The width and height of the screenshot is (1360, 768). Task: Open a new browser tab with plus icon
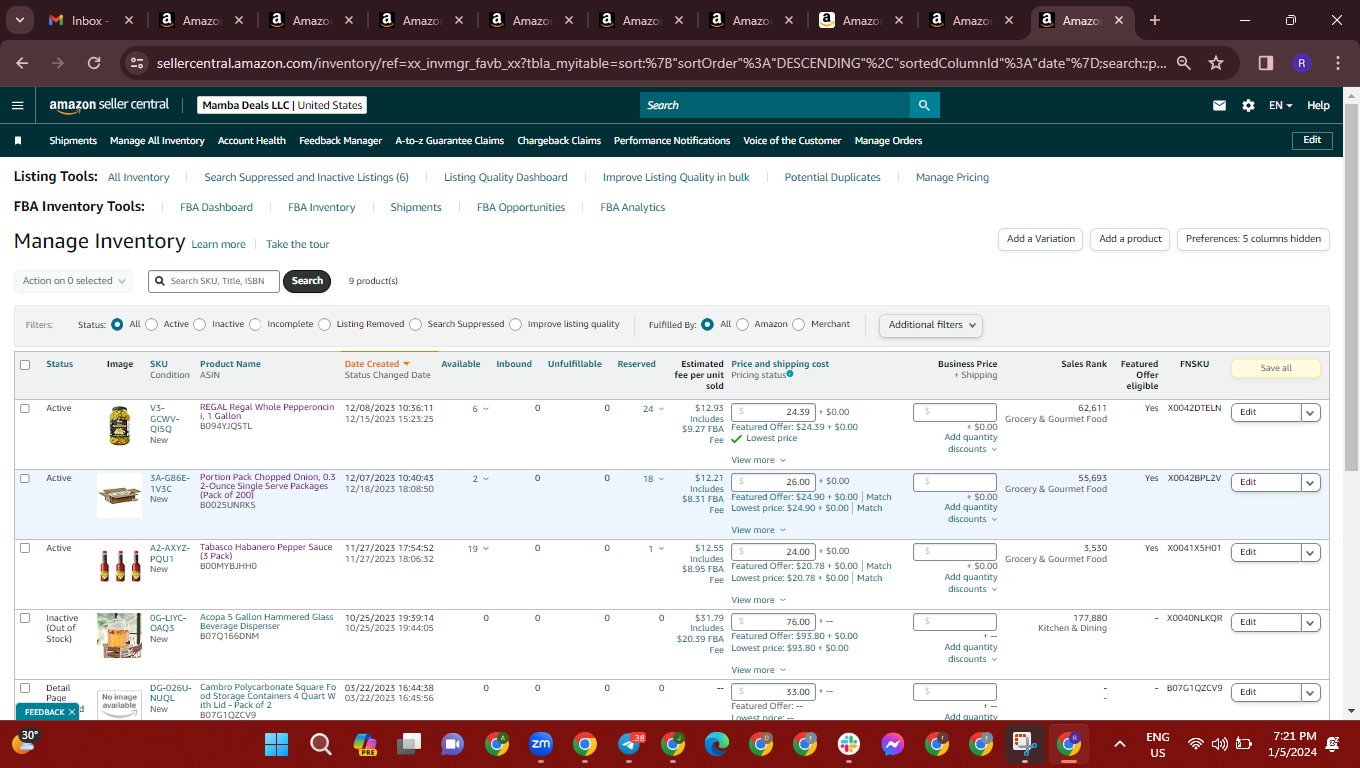[x=1155, y=20]
